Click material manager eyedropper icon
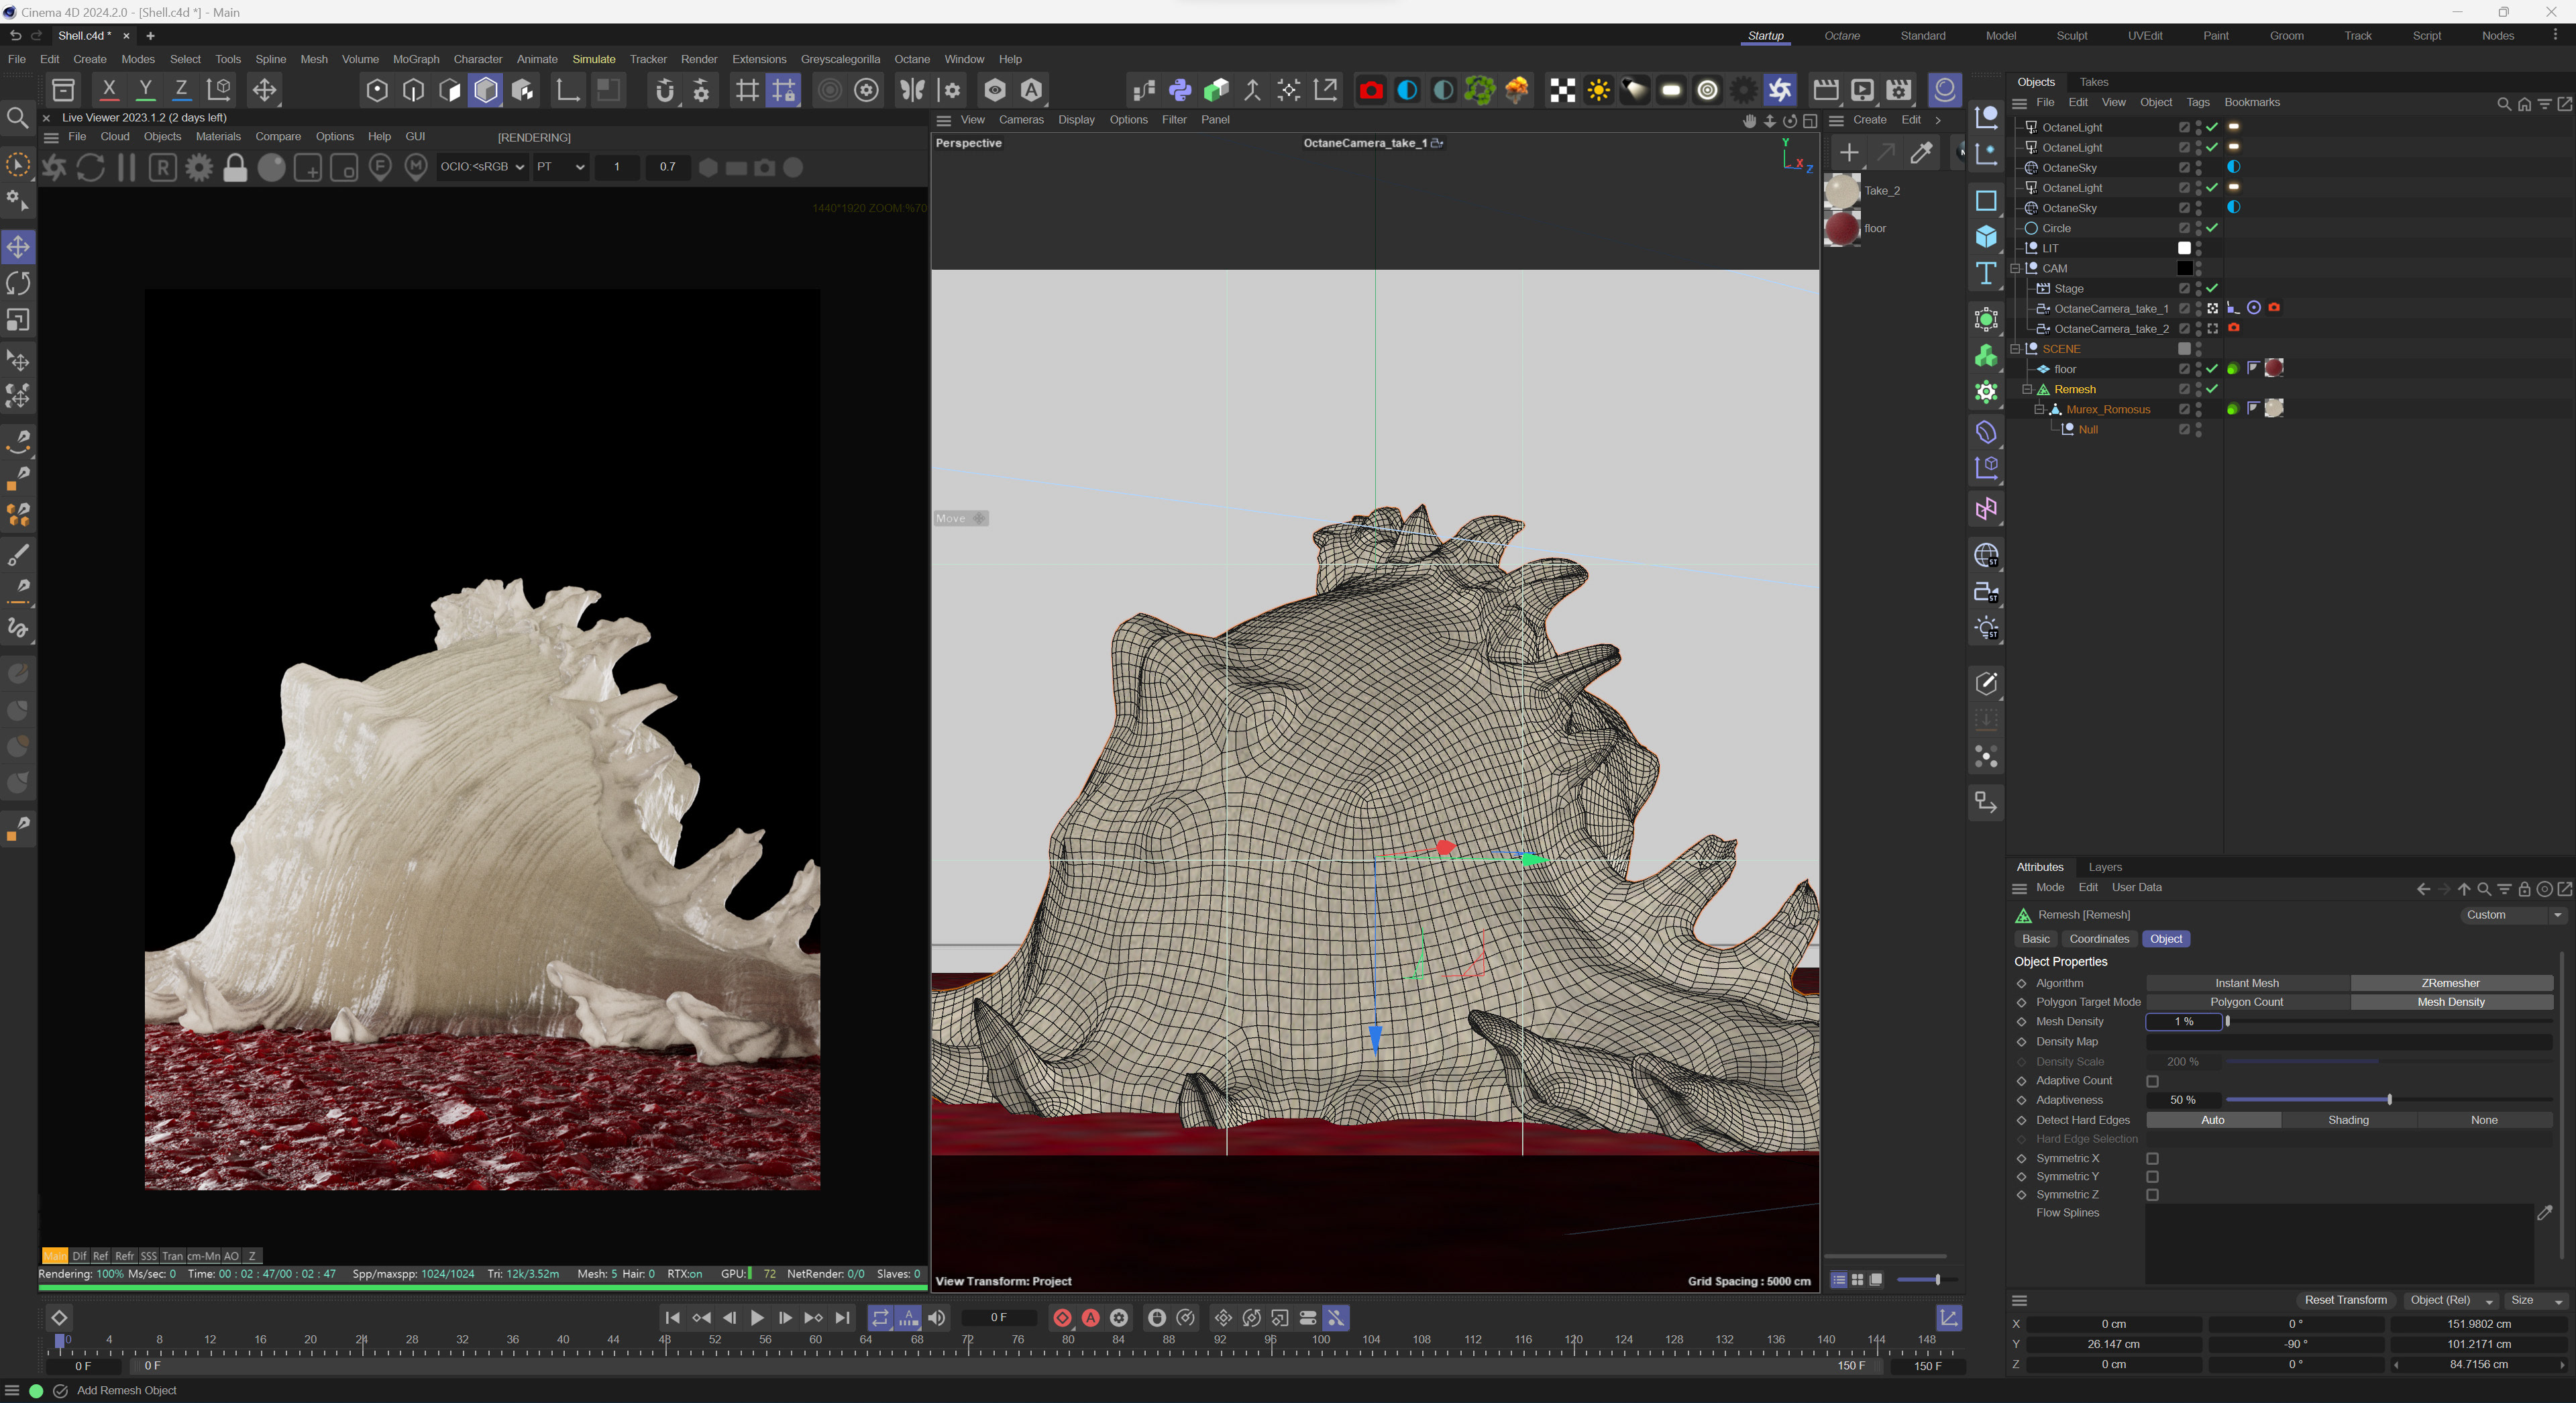Viewport: 2576px width, 1403px height. tap(1921, 153)
